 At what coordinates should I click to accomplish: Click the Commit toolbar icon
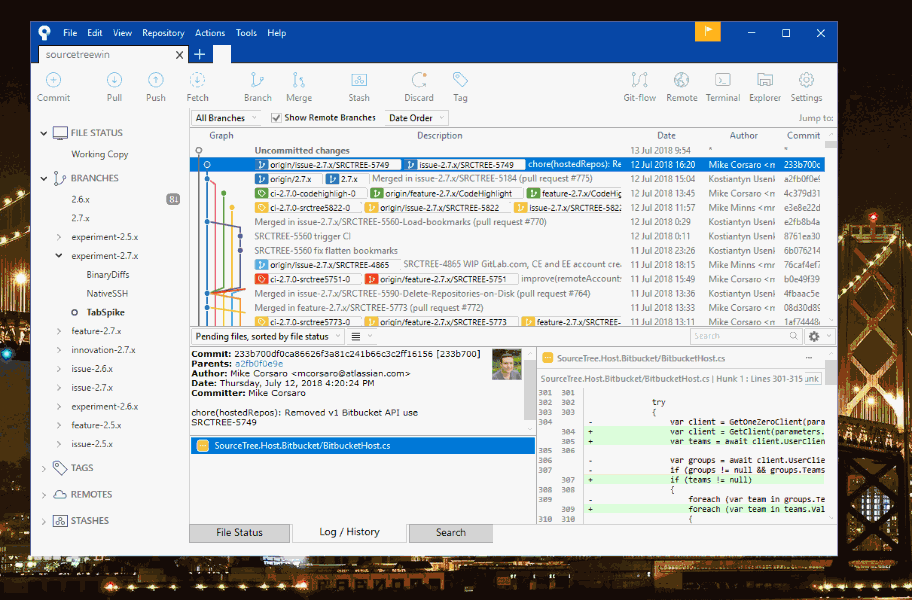click(53, 81)
